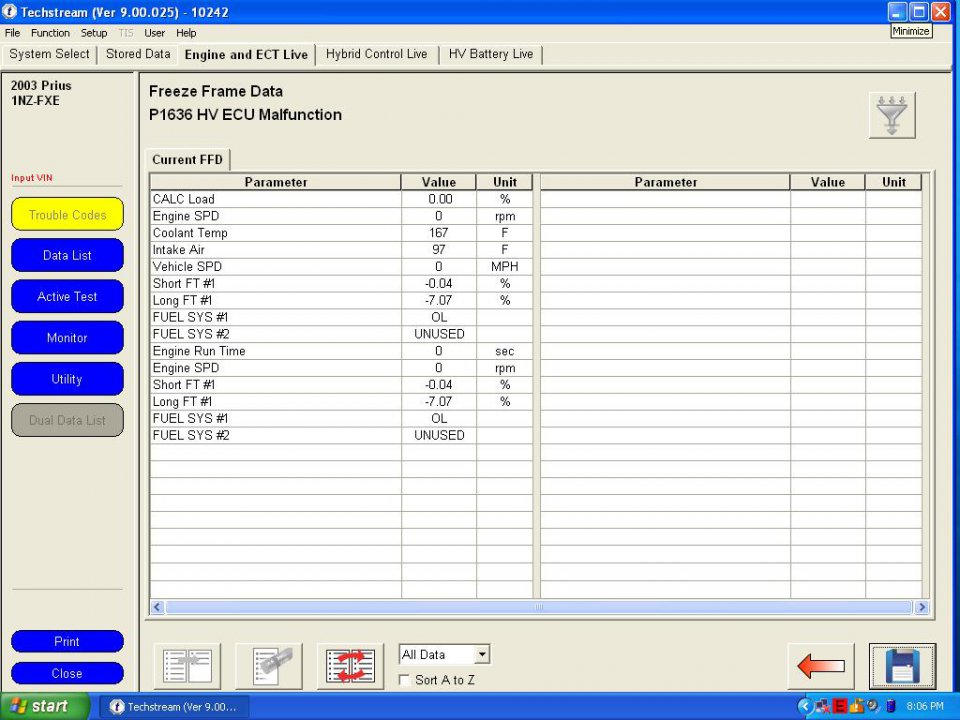This screenshot has width=960, height=720.
Task: Click the right-side Parameter column header
Action: [666, 182]
